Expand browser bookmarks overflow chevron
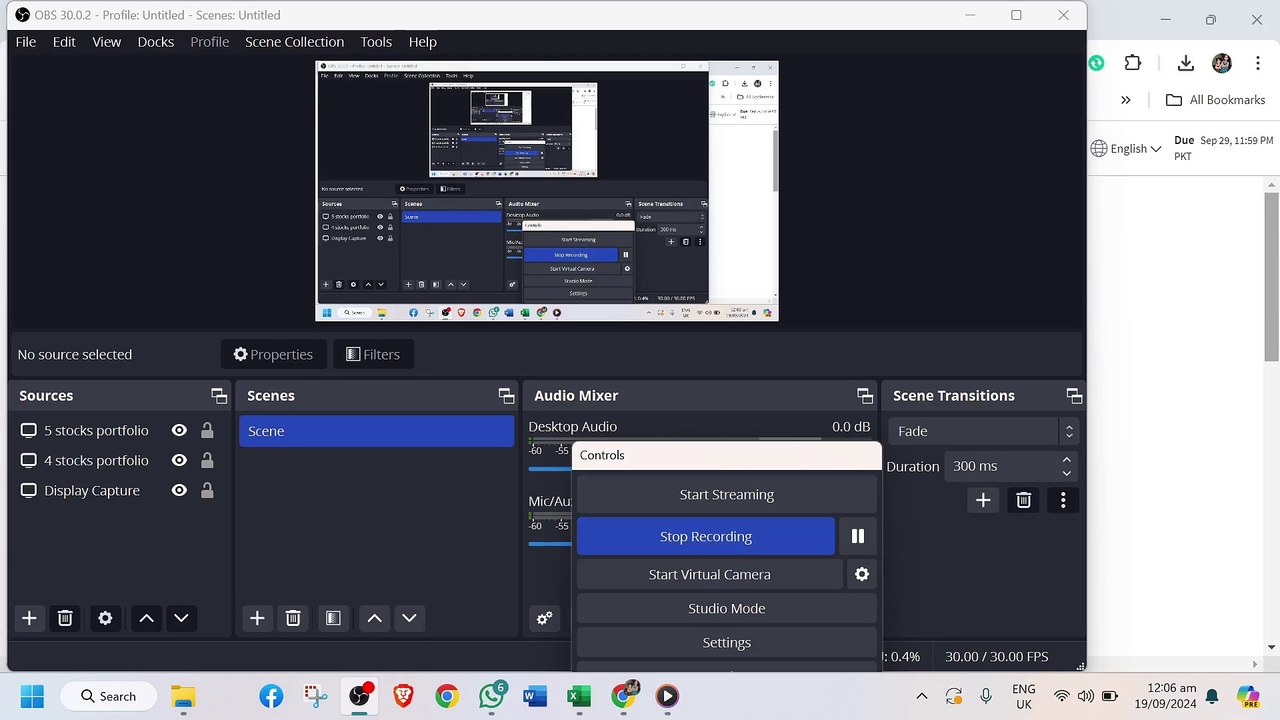The width and height of the screenshot is (1280, 720). [1126, 100]
